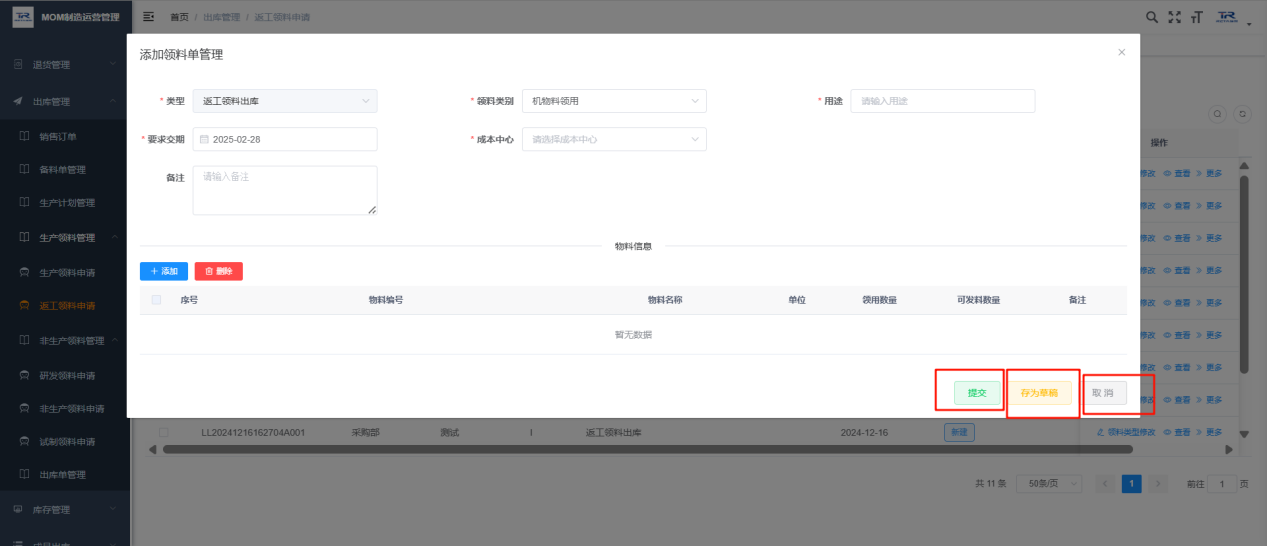1267x546 pixels.
Task: Toggle fullscreen icon in top header
Action: coord(1175,17)
